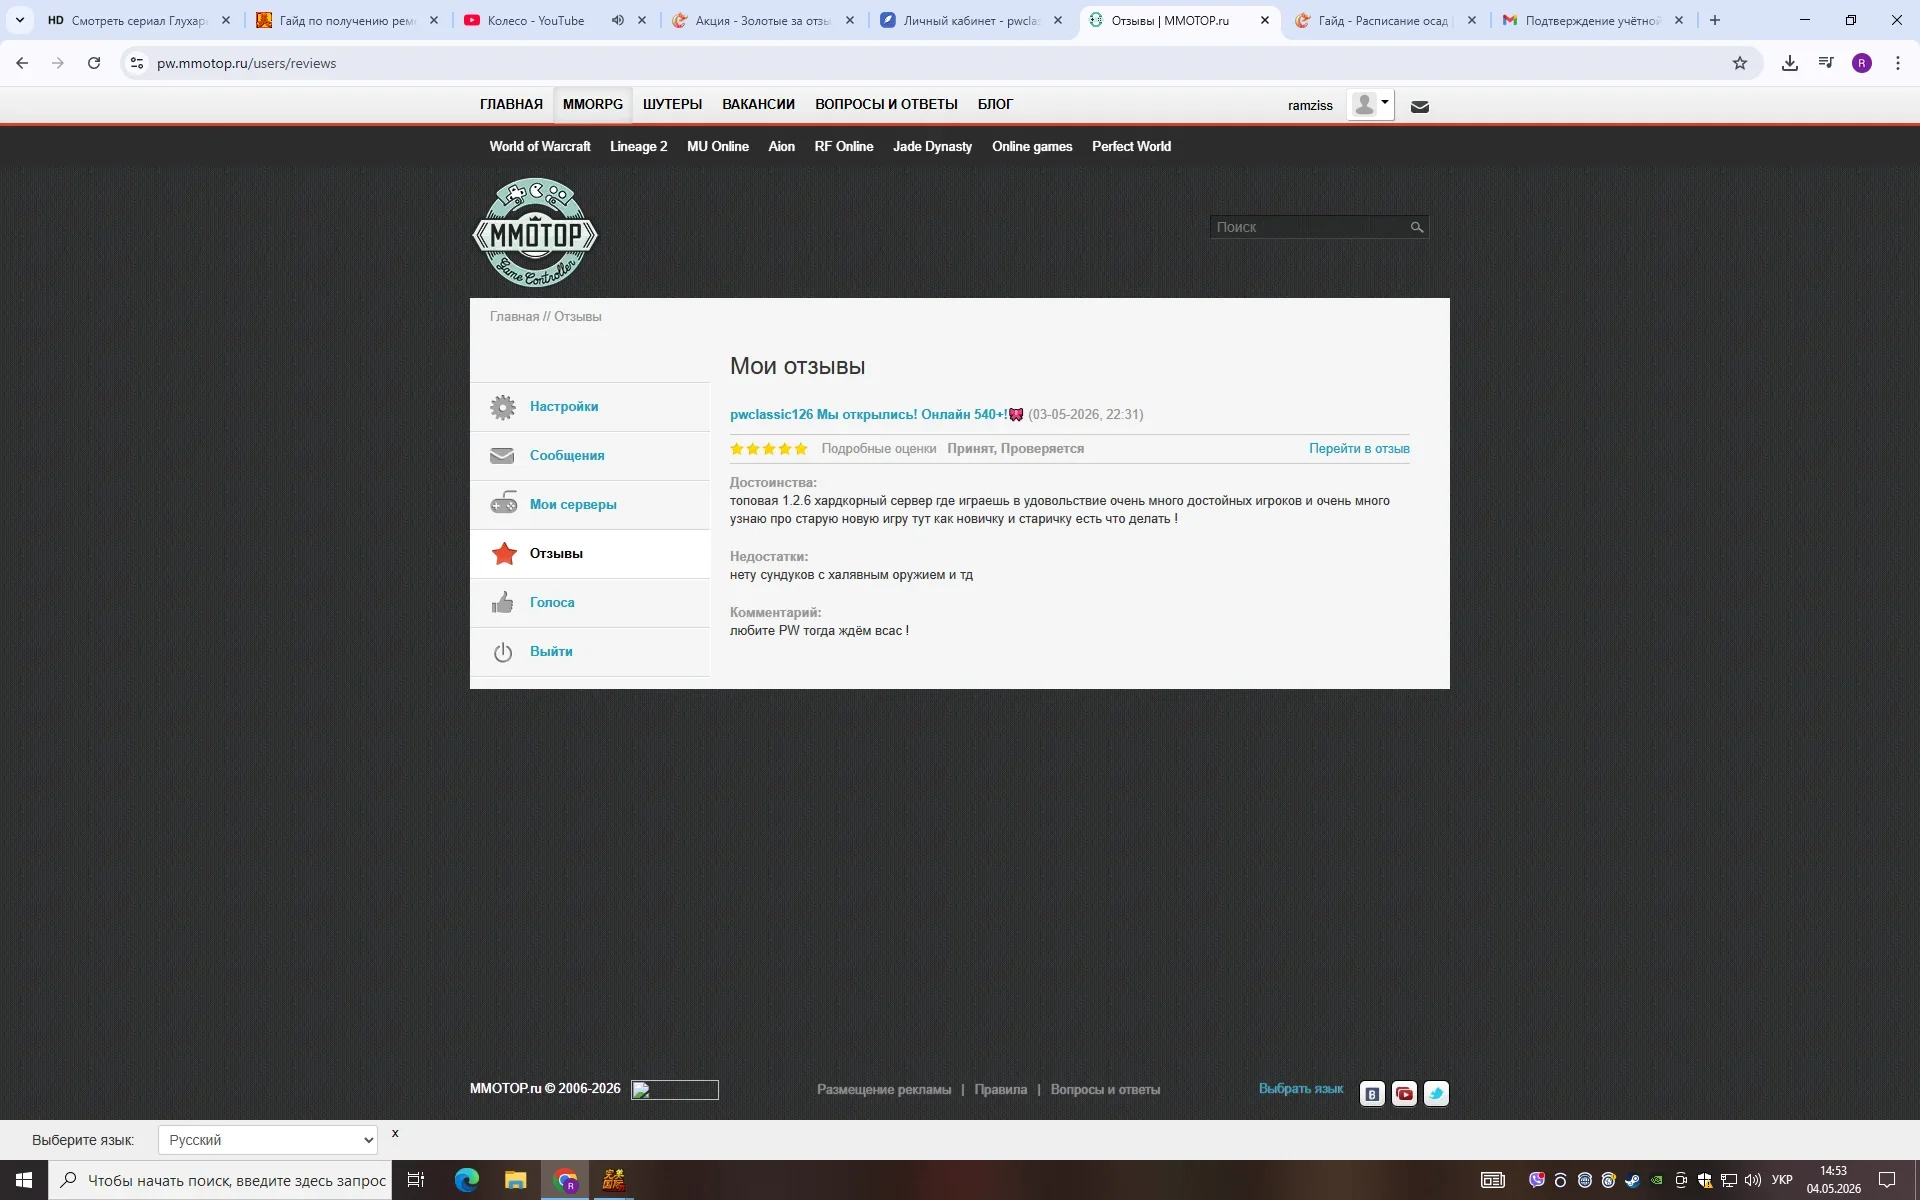The image size is (1920, 1200).
Task: Click the Выбрать язык link
Action: point(1301,1088)
